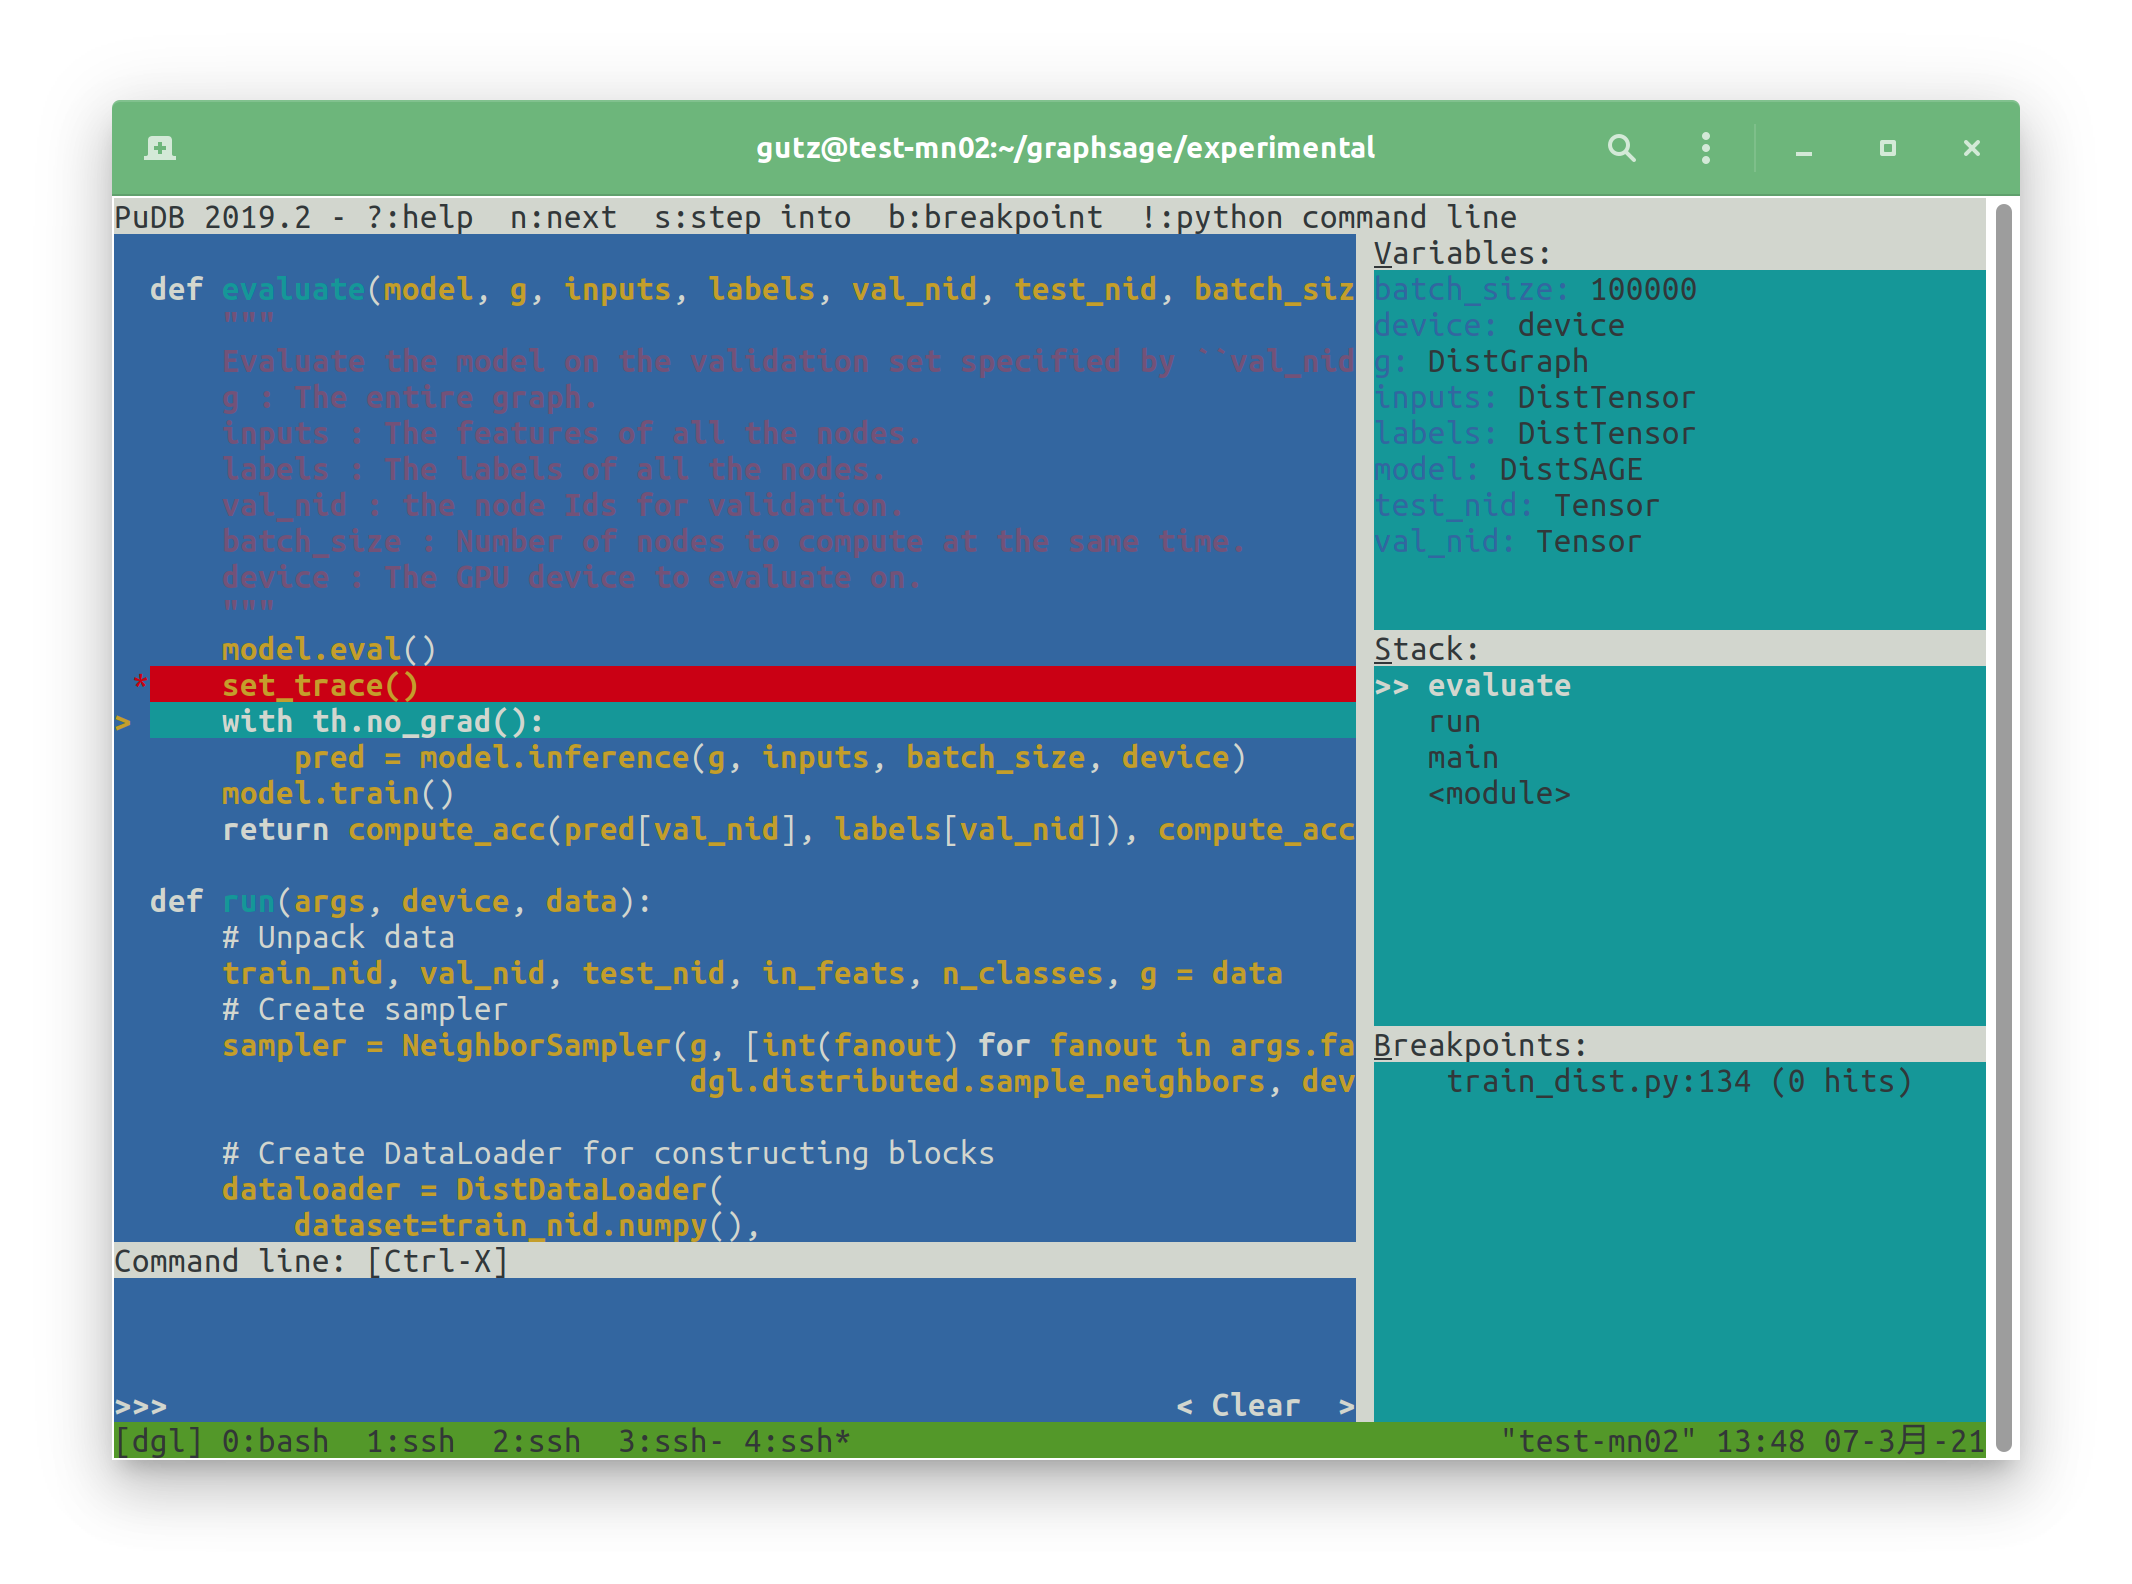Switch to tmux window 3:ssh-
2132x1584 pixels.
[671, 1441]
